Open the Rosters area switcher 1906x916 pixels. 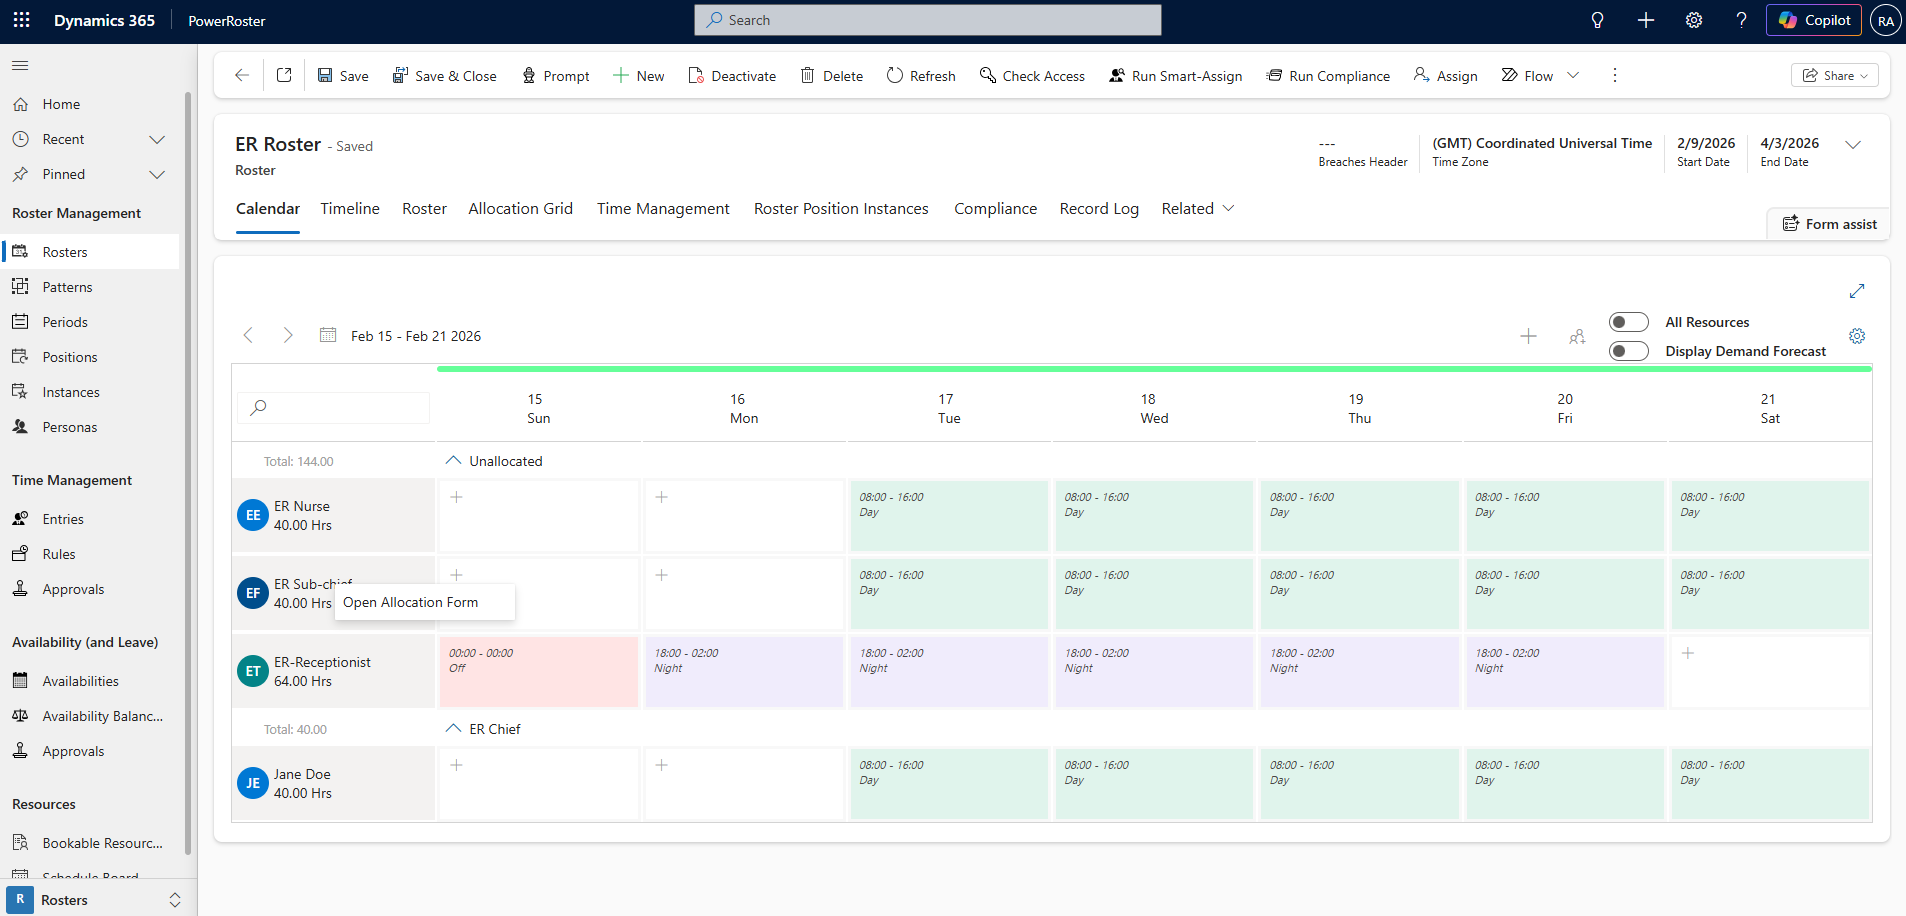tap(98, 899)
